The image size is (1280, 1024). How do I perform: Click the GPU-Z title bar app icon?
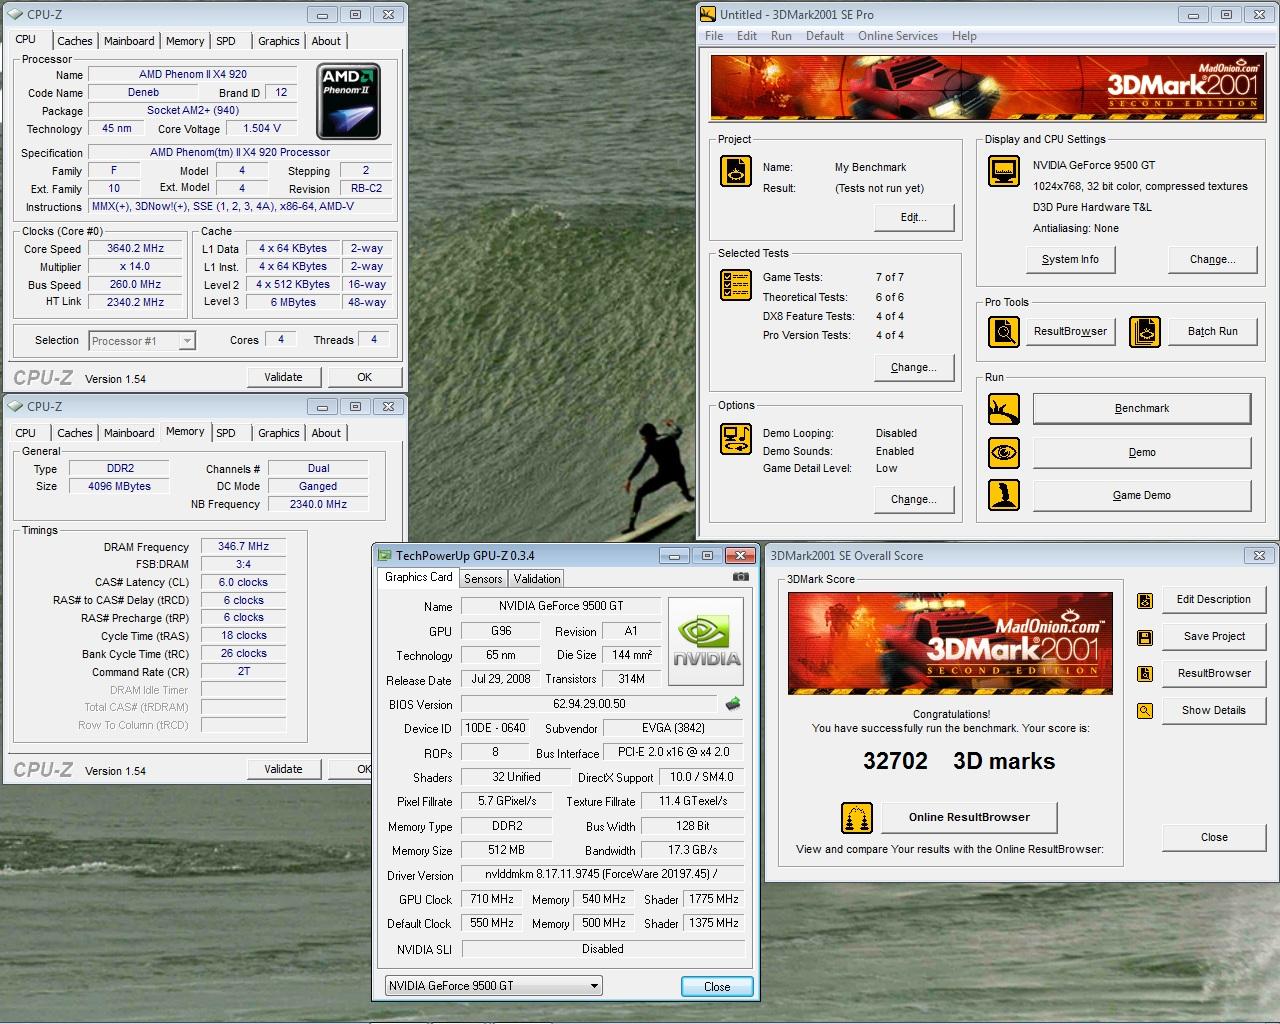pyautogui.click(x=384, y=555)
